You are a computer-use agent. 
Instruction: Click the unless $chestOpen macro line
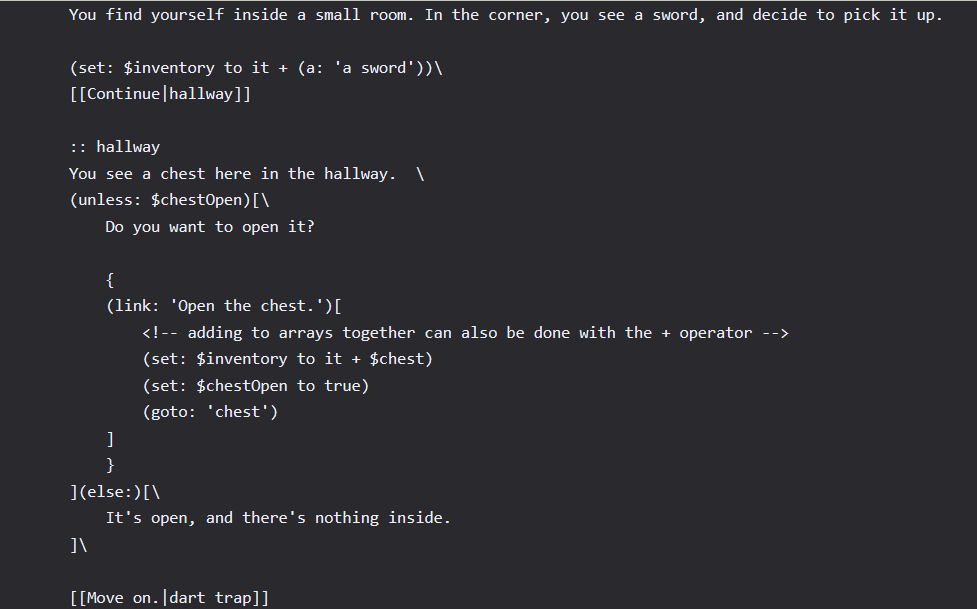(170, 200)
